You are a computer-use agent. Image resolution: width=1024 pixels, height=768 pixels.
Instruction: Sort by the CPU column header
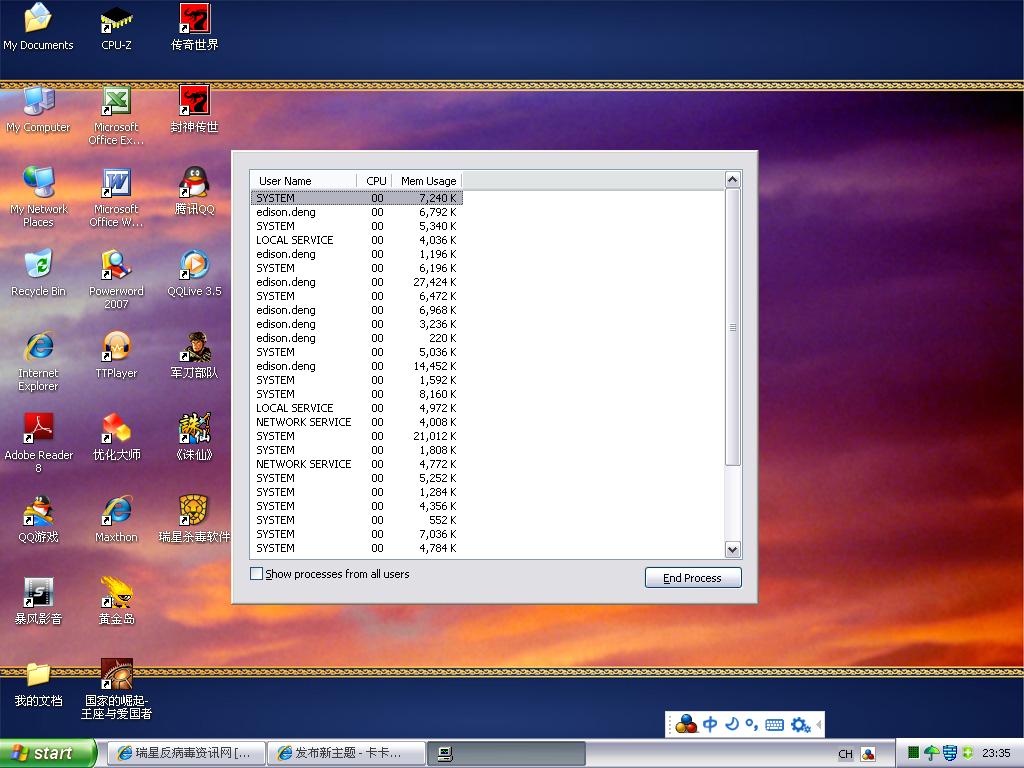coord(376,181)
